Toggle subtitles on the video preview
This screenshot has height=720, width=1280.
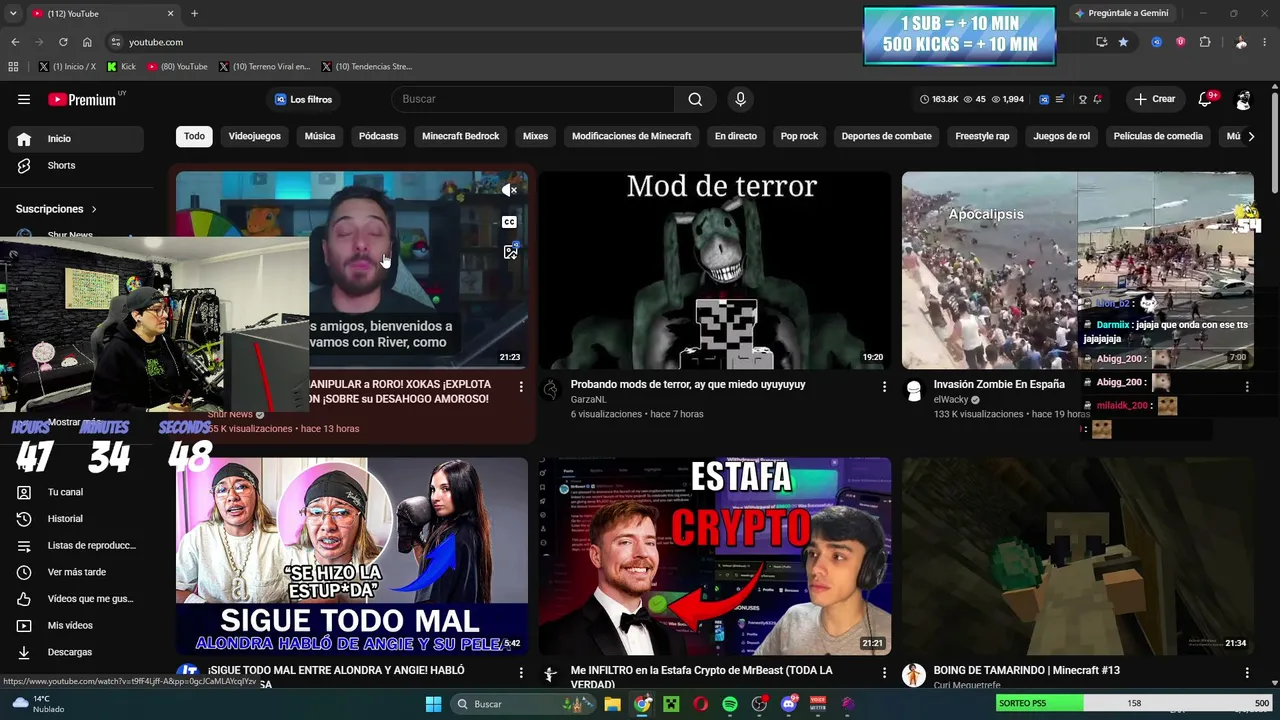(x=510, y=222)
